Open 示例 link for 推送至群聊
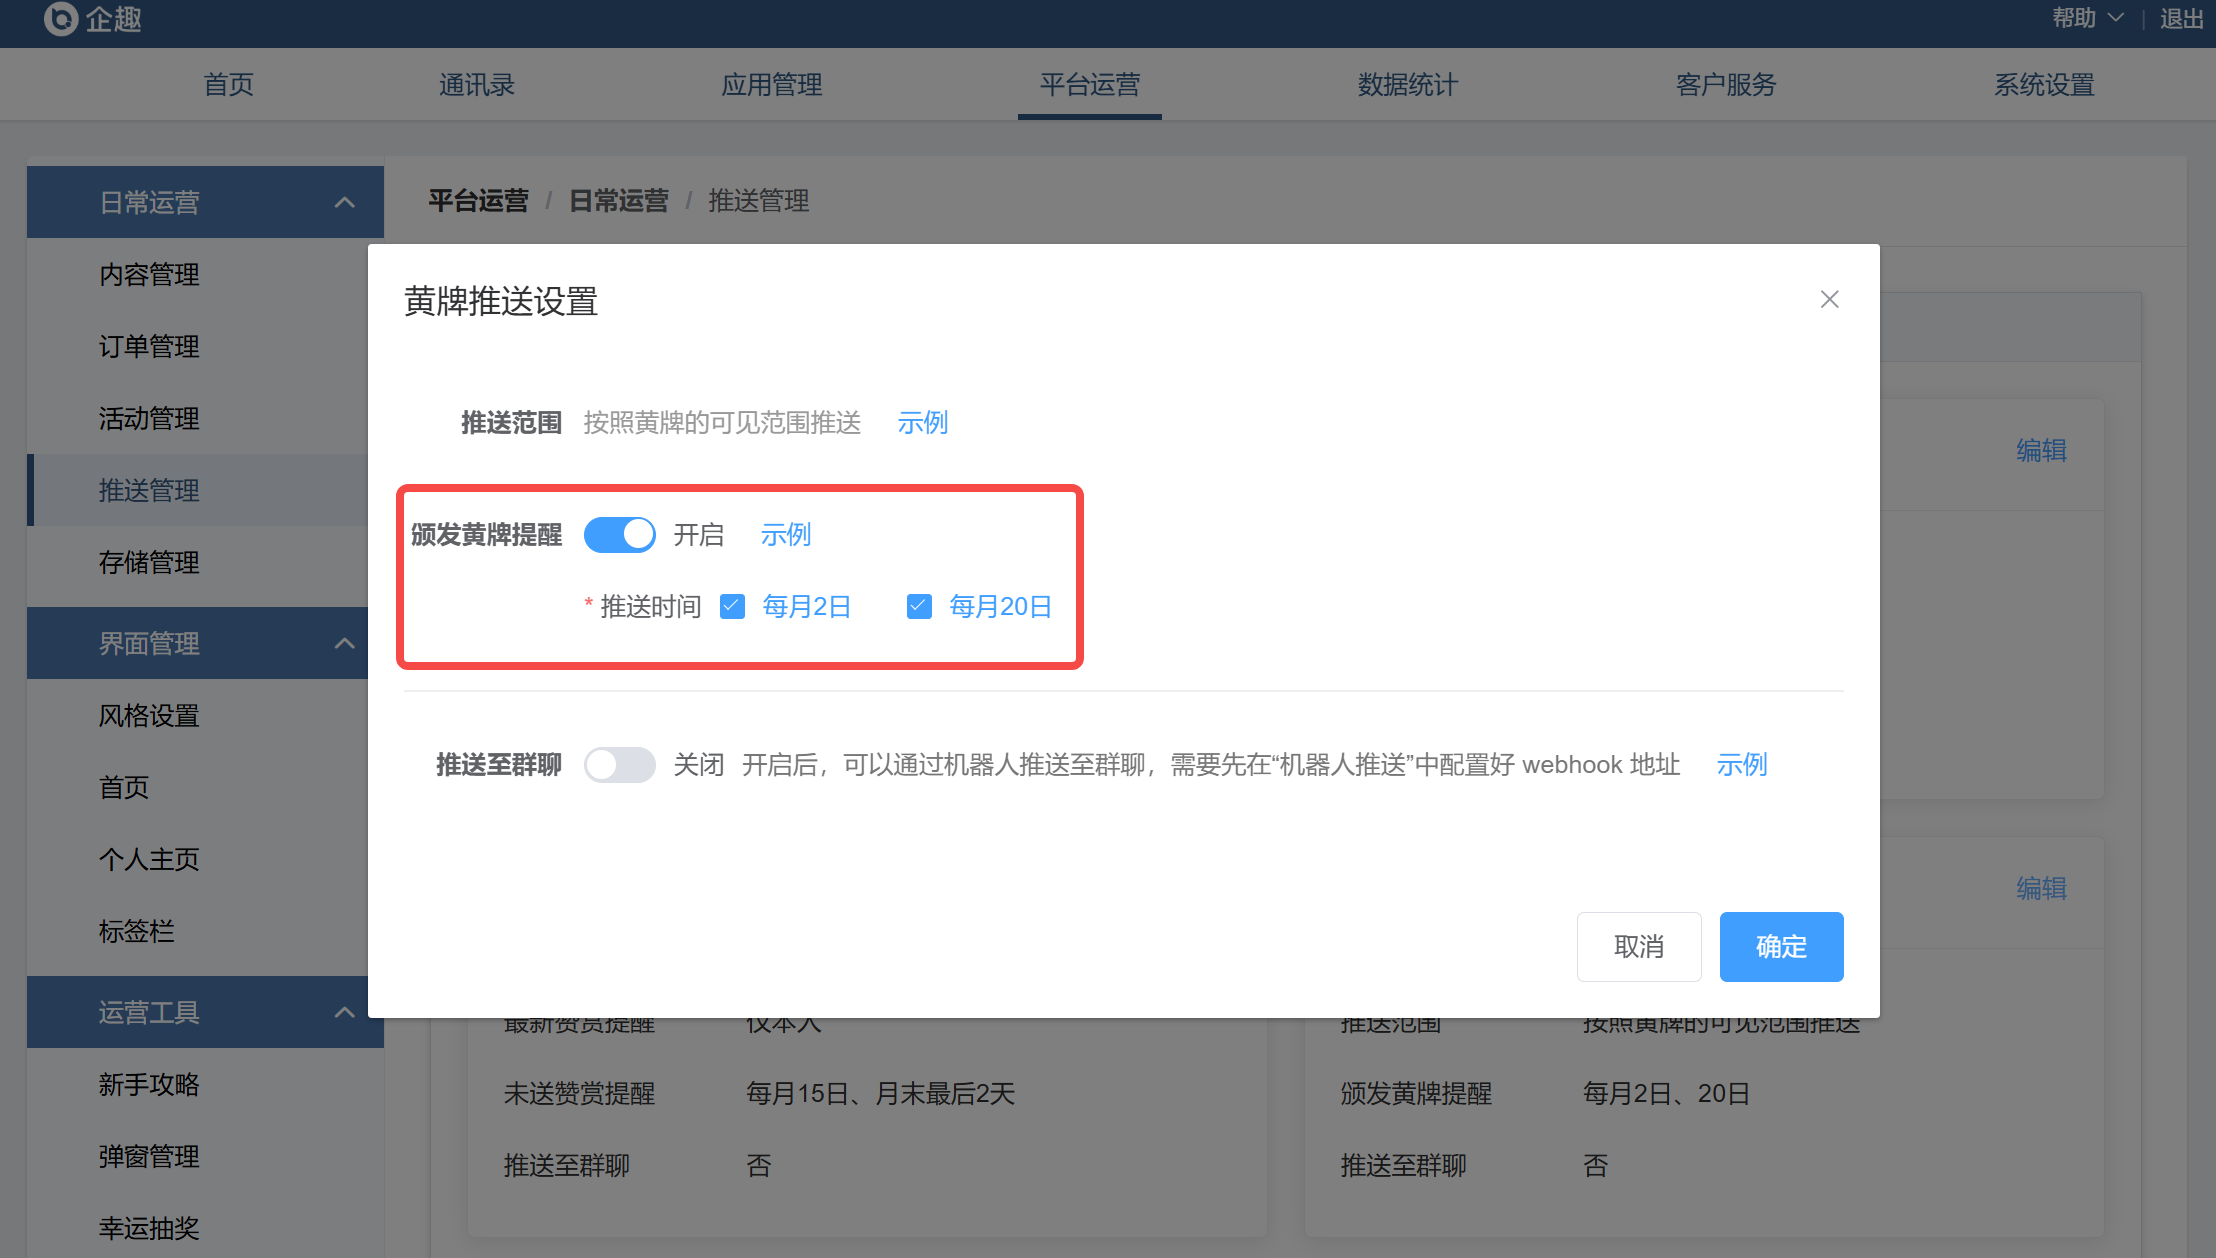This screenshot has height=1258, width=2216. 1741,765
